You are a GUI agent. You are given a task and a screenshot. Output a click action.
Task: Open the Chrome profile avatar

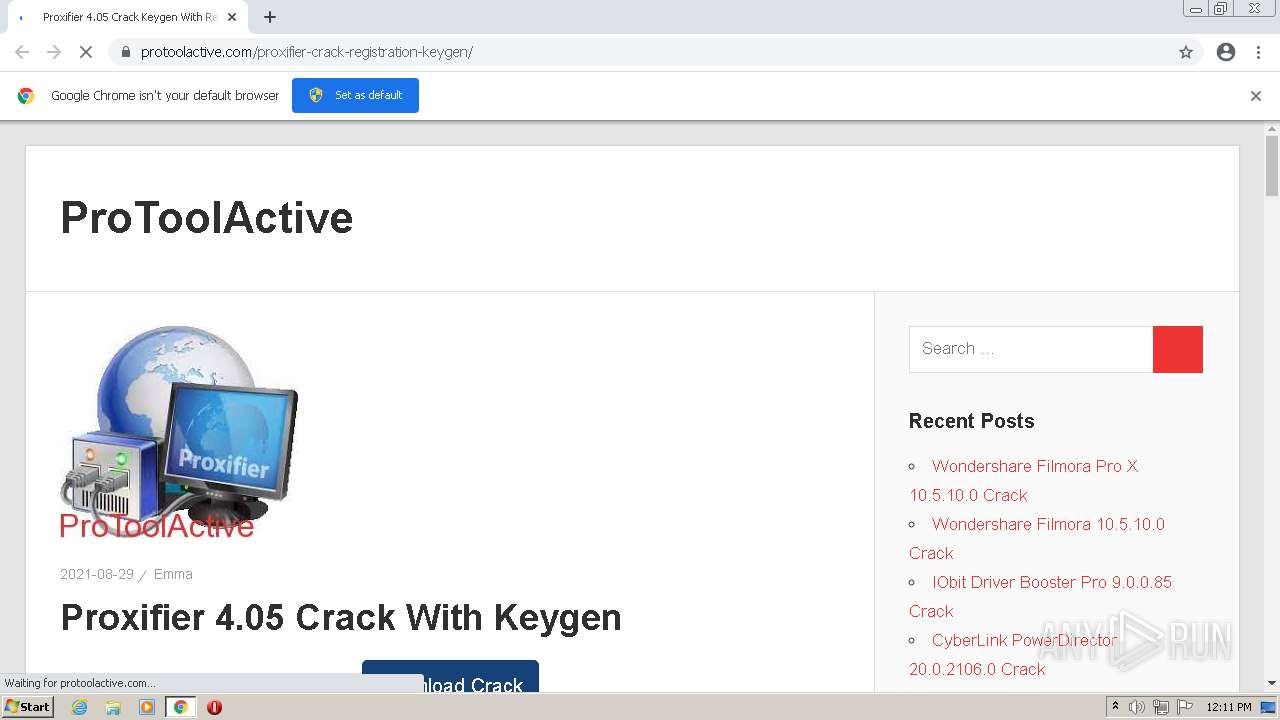coord(1226,52)
